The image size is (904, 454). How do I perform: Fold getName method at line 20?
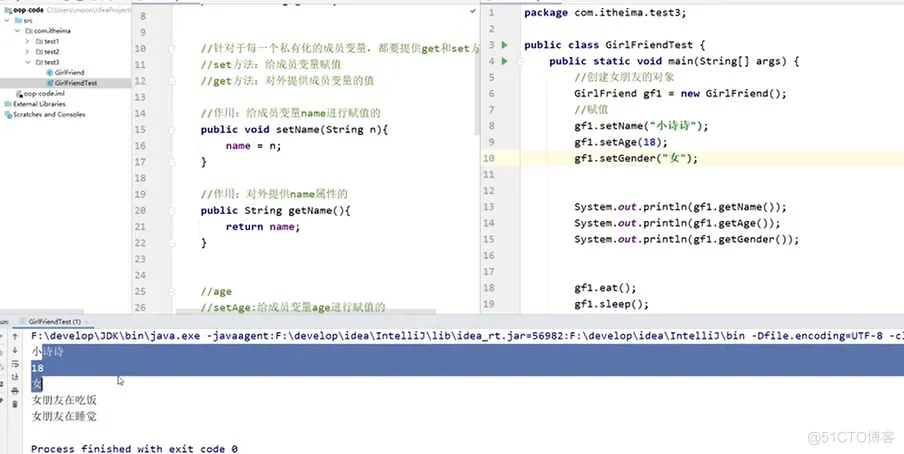172,211
